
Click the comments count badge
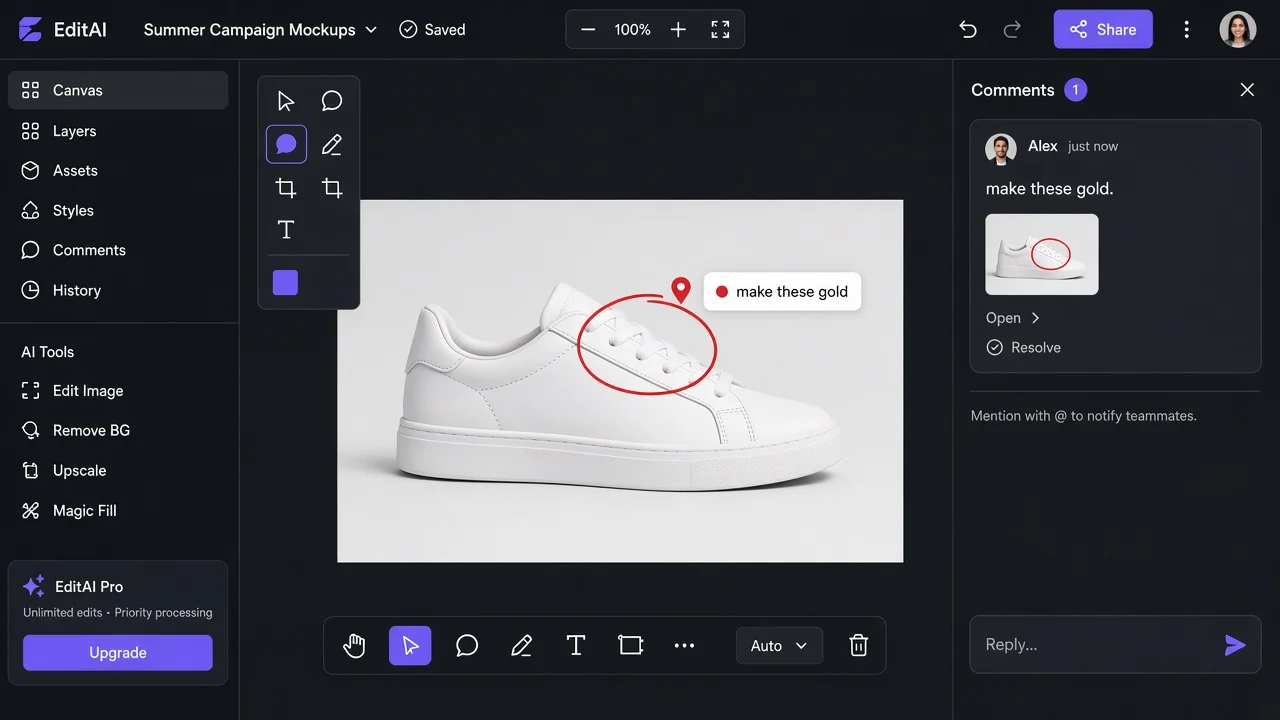(1076, 90)
